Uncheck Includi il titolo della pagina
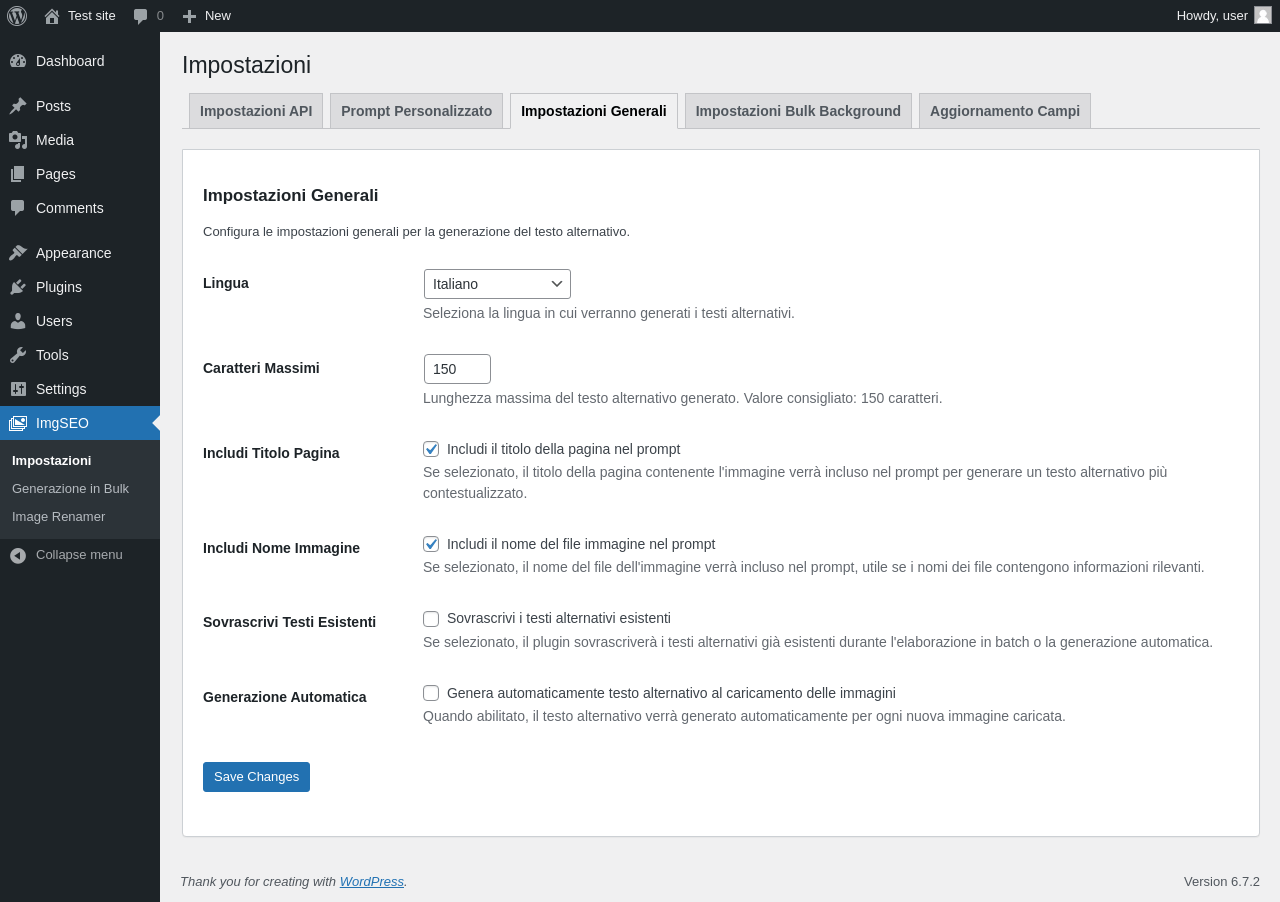Screen dimensions: 1280x902 point(431,449)
